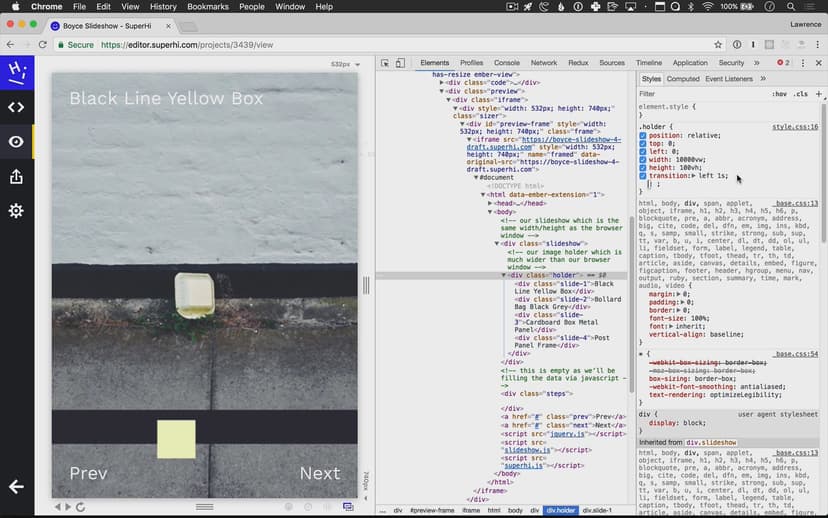The image size is (828, 518).
Task: Select the eye preview icon in sidebar
Action: (16, 142)
